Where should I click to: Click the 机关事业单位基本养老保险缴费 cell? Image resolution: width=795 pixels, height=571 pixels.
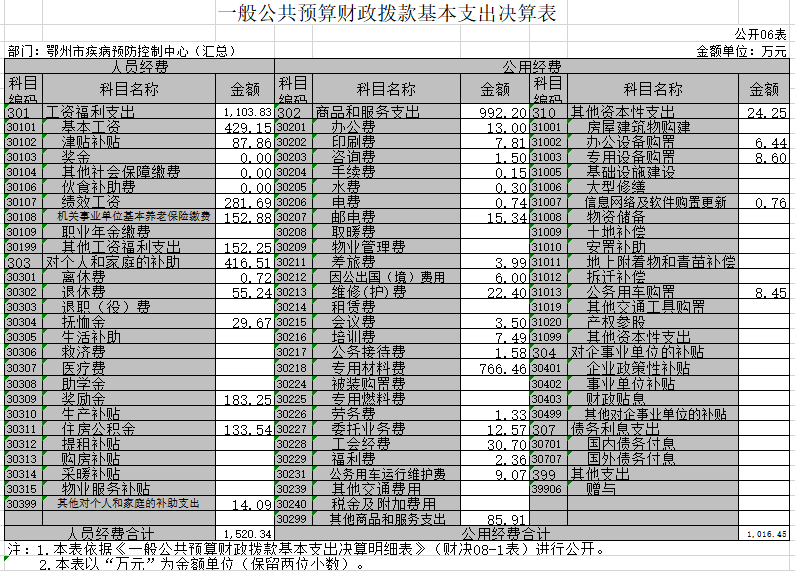click(x=129, y=217)
